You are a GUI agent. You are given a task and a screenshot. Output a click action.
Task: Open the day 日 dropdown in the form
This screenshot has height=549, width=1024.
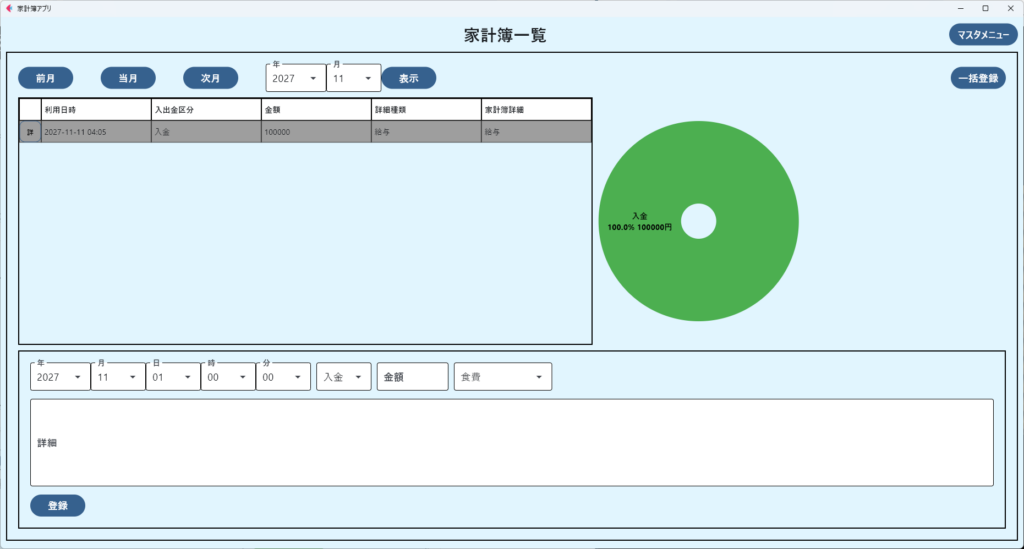click(x=172, y=377)
